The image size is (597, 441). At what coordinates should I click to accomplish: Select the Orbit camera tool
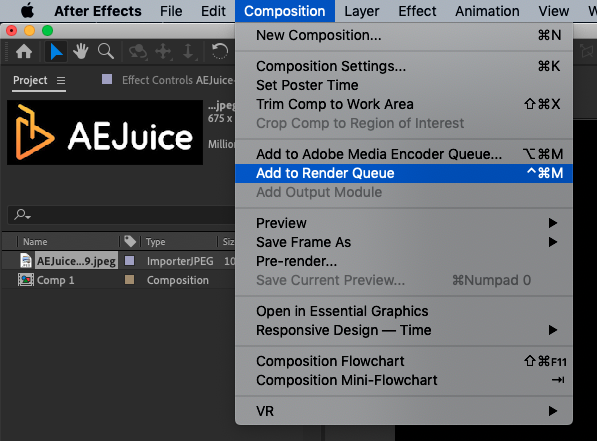138,52
